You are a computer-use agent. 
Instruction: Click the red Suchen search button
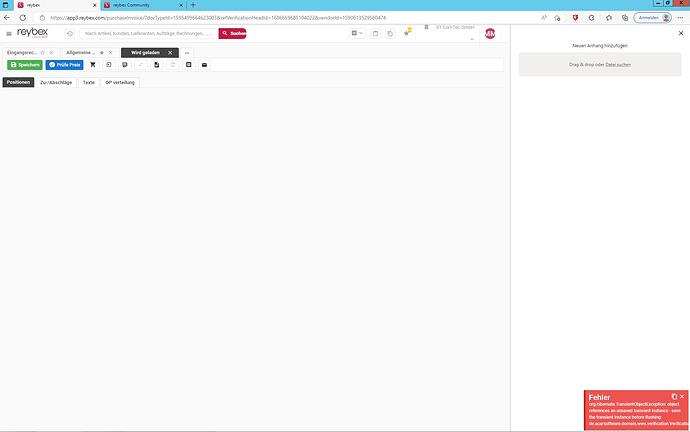[x=232, y=33]
